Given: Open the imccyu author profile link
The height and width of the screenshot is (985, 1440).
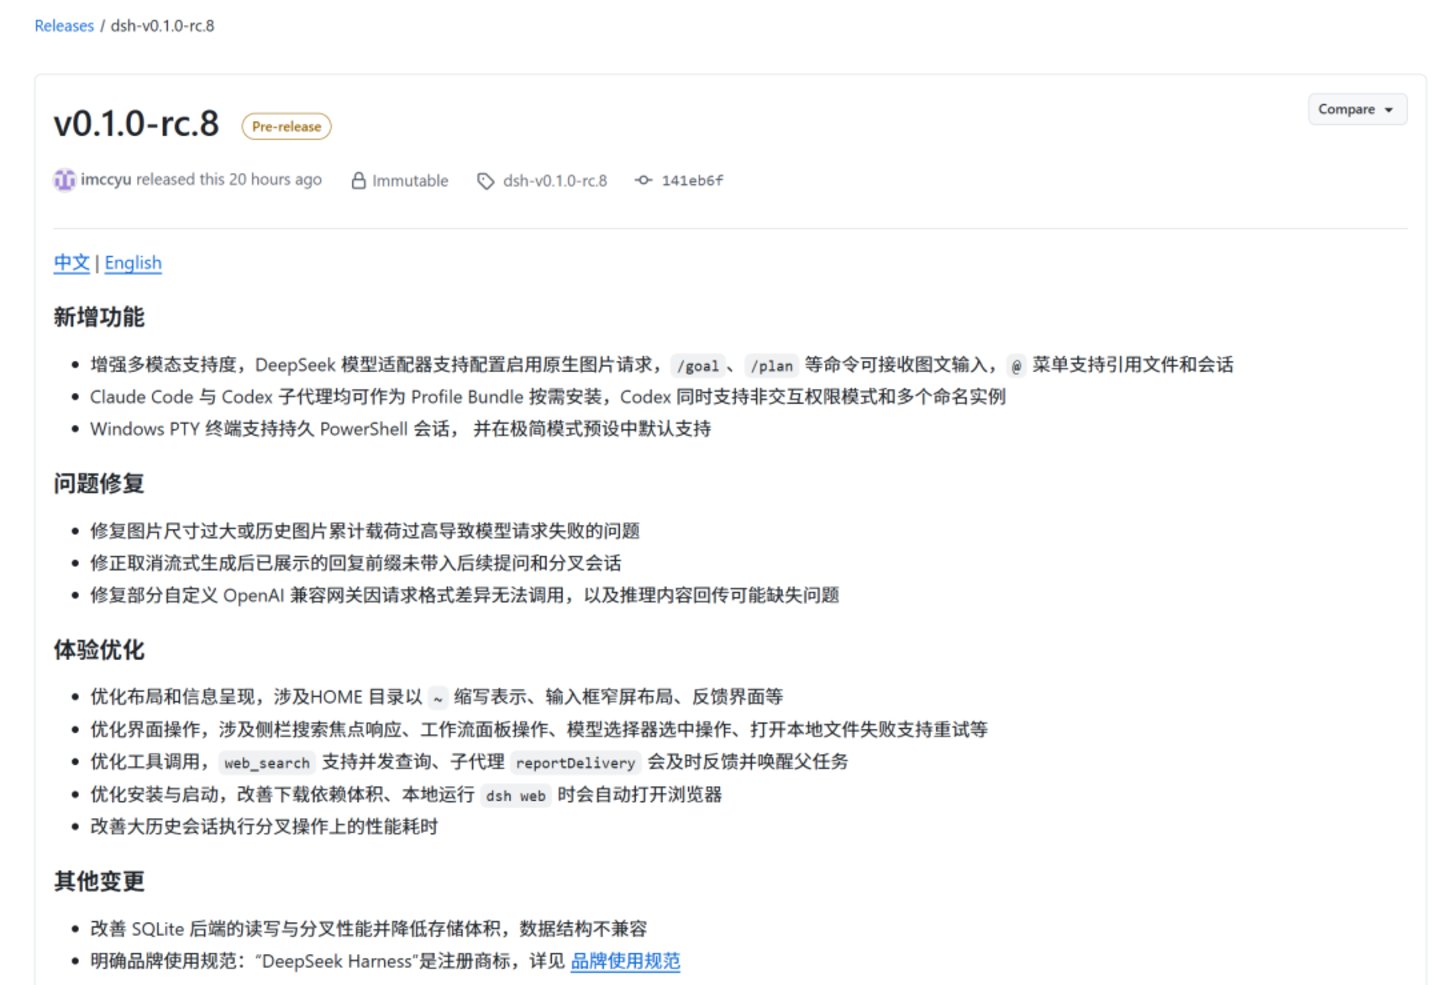Looking at the screenshot, I should [105, 180].
